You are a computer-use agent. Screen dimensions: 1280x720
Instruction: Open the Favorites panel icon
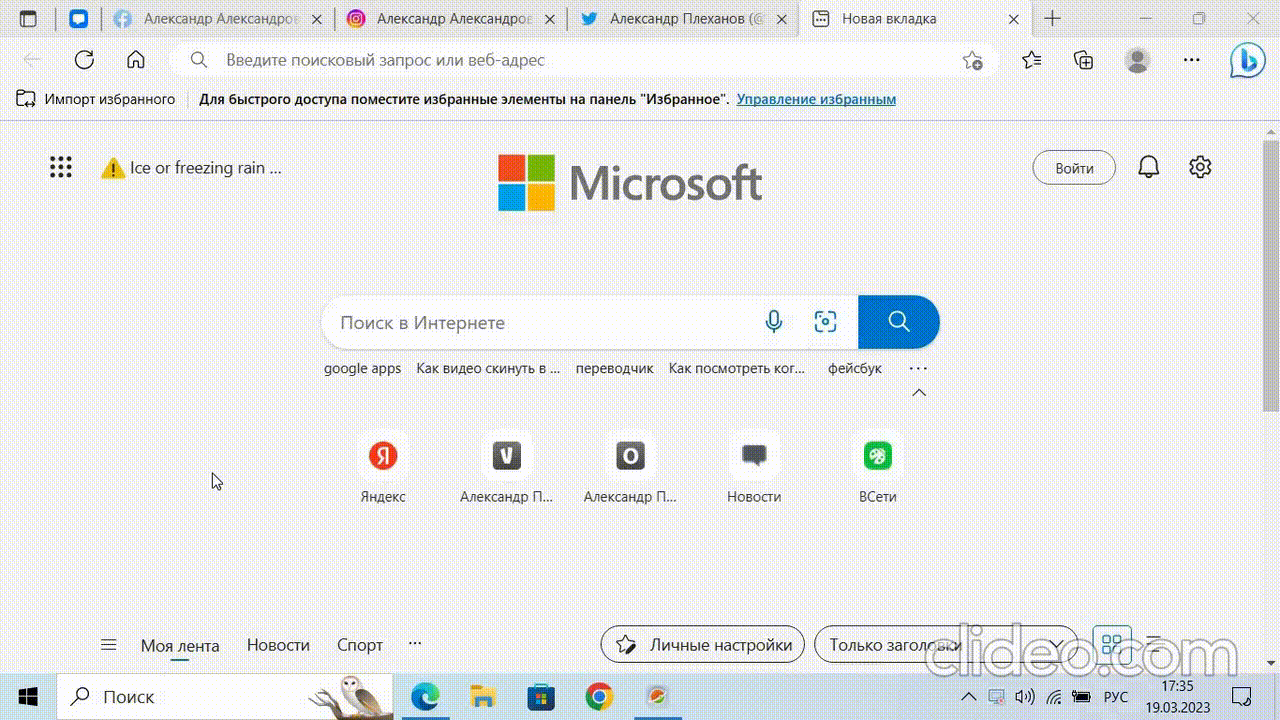(x=1032, y=60)
